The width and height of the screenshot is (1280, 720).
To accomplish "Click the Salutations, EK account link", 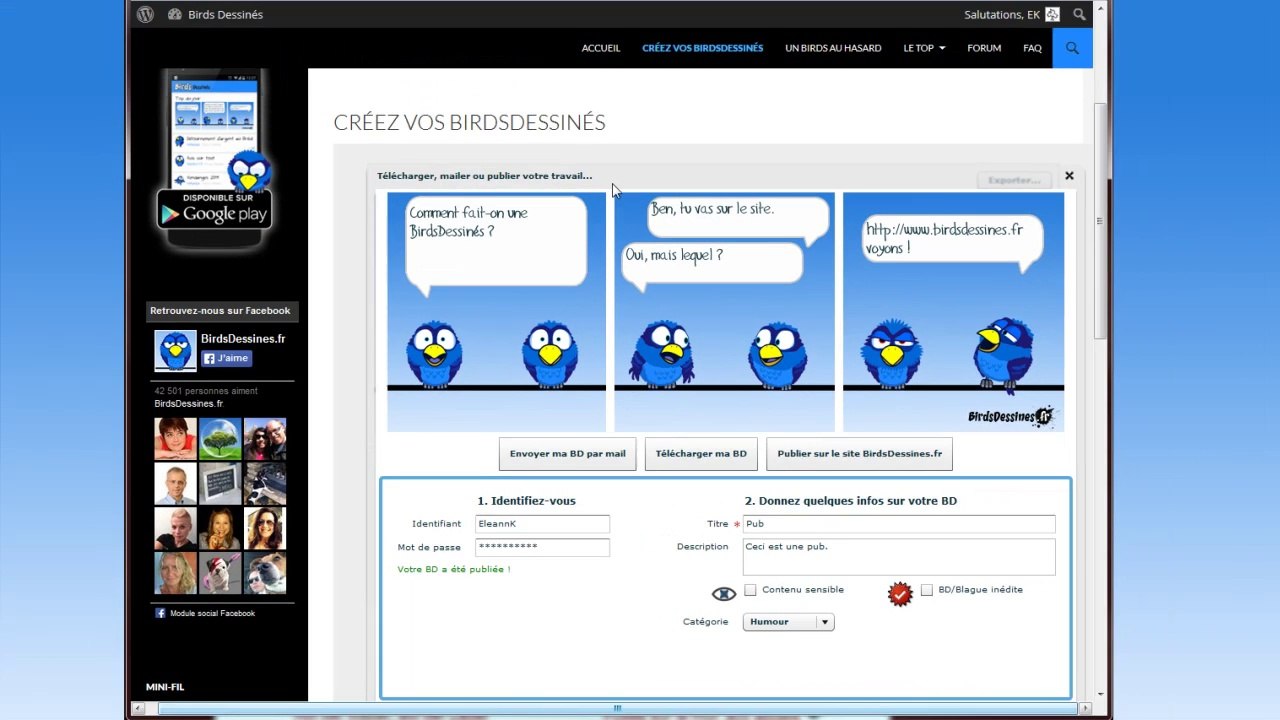I will 1001,14.
